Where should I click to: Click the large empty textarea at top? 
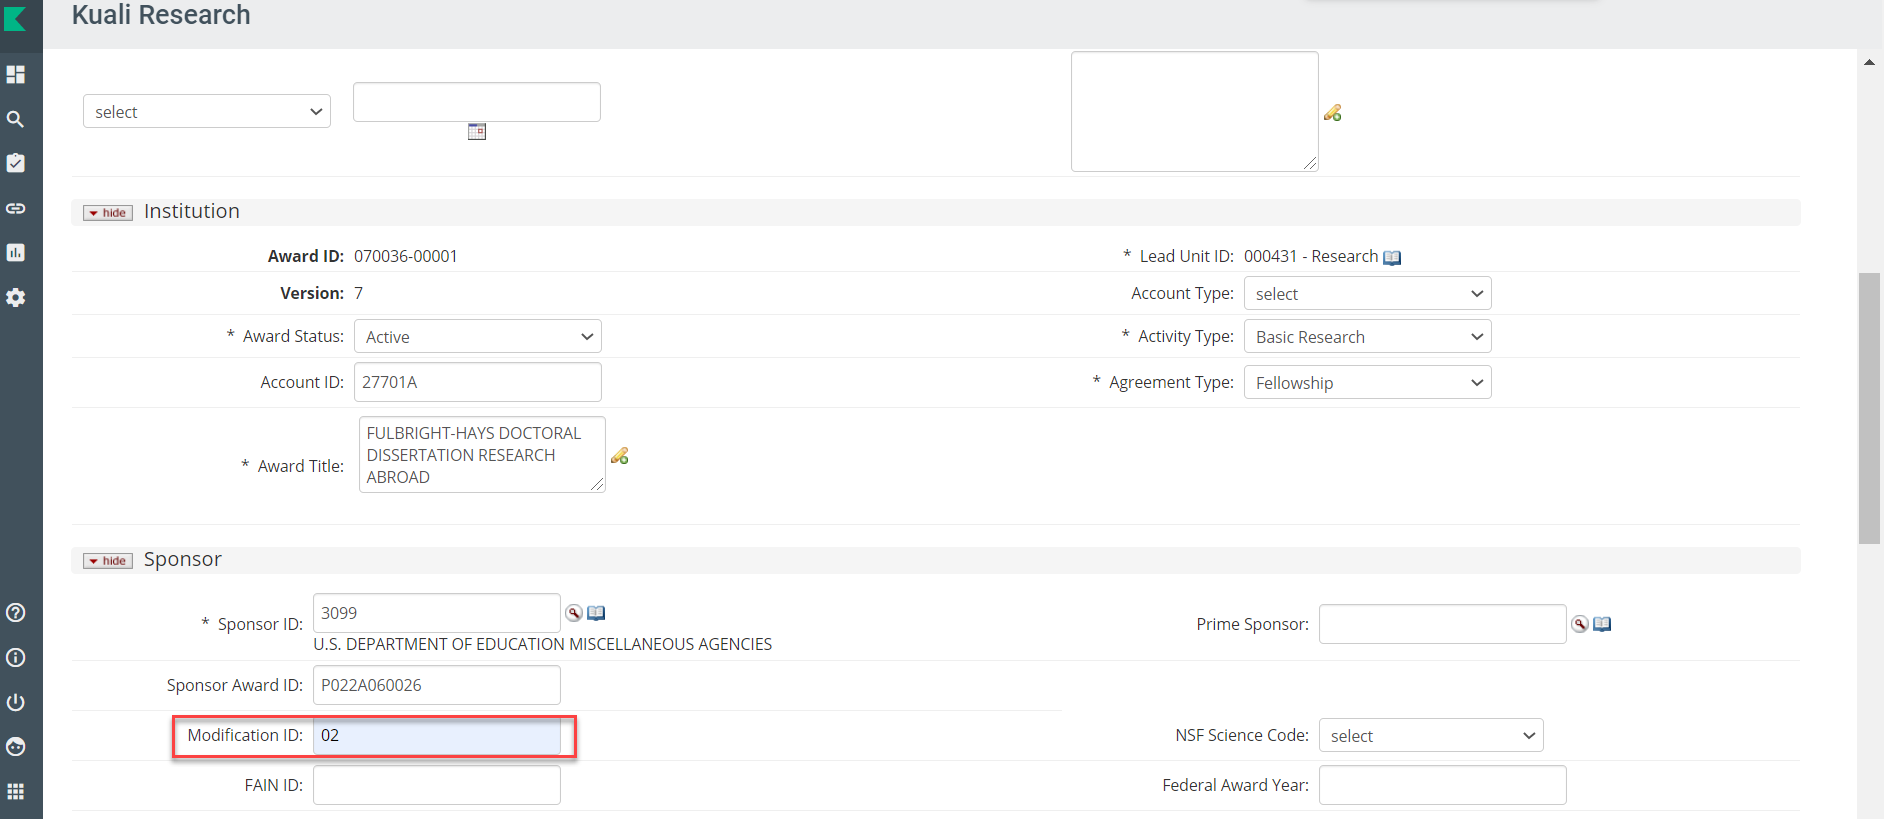tap(1194, 111)
